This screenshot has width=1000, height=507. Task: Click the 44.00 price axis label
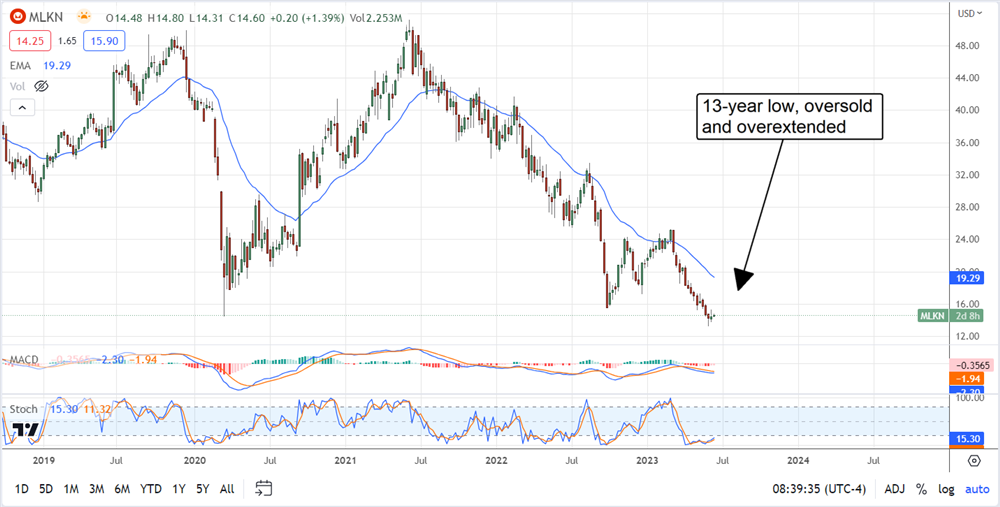(966, 78)
